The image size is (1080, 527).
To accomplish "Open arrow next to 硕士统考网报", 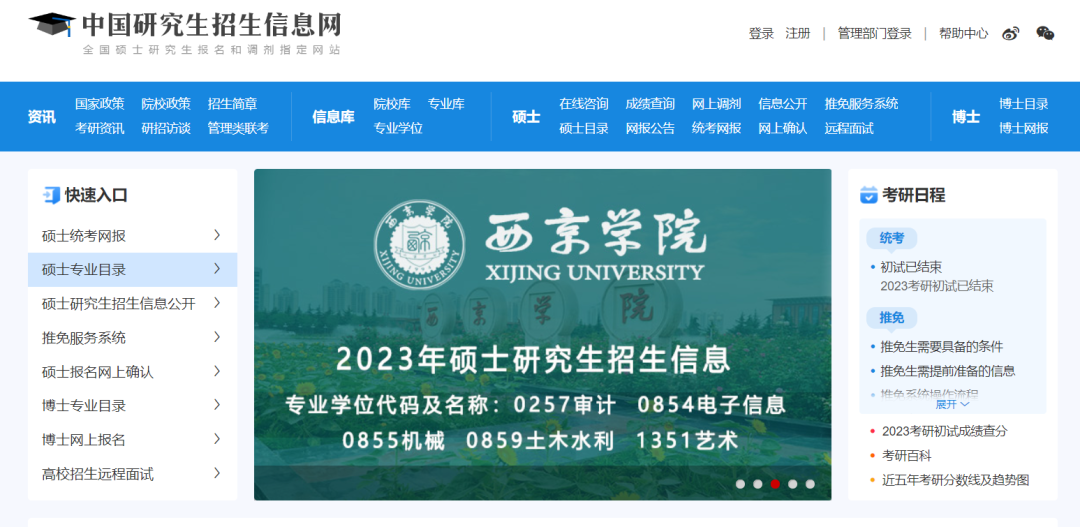I will pyautogui.click(x=217, y=236).
